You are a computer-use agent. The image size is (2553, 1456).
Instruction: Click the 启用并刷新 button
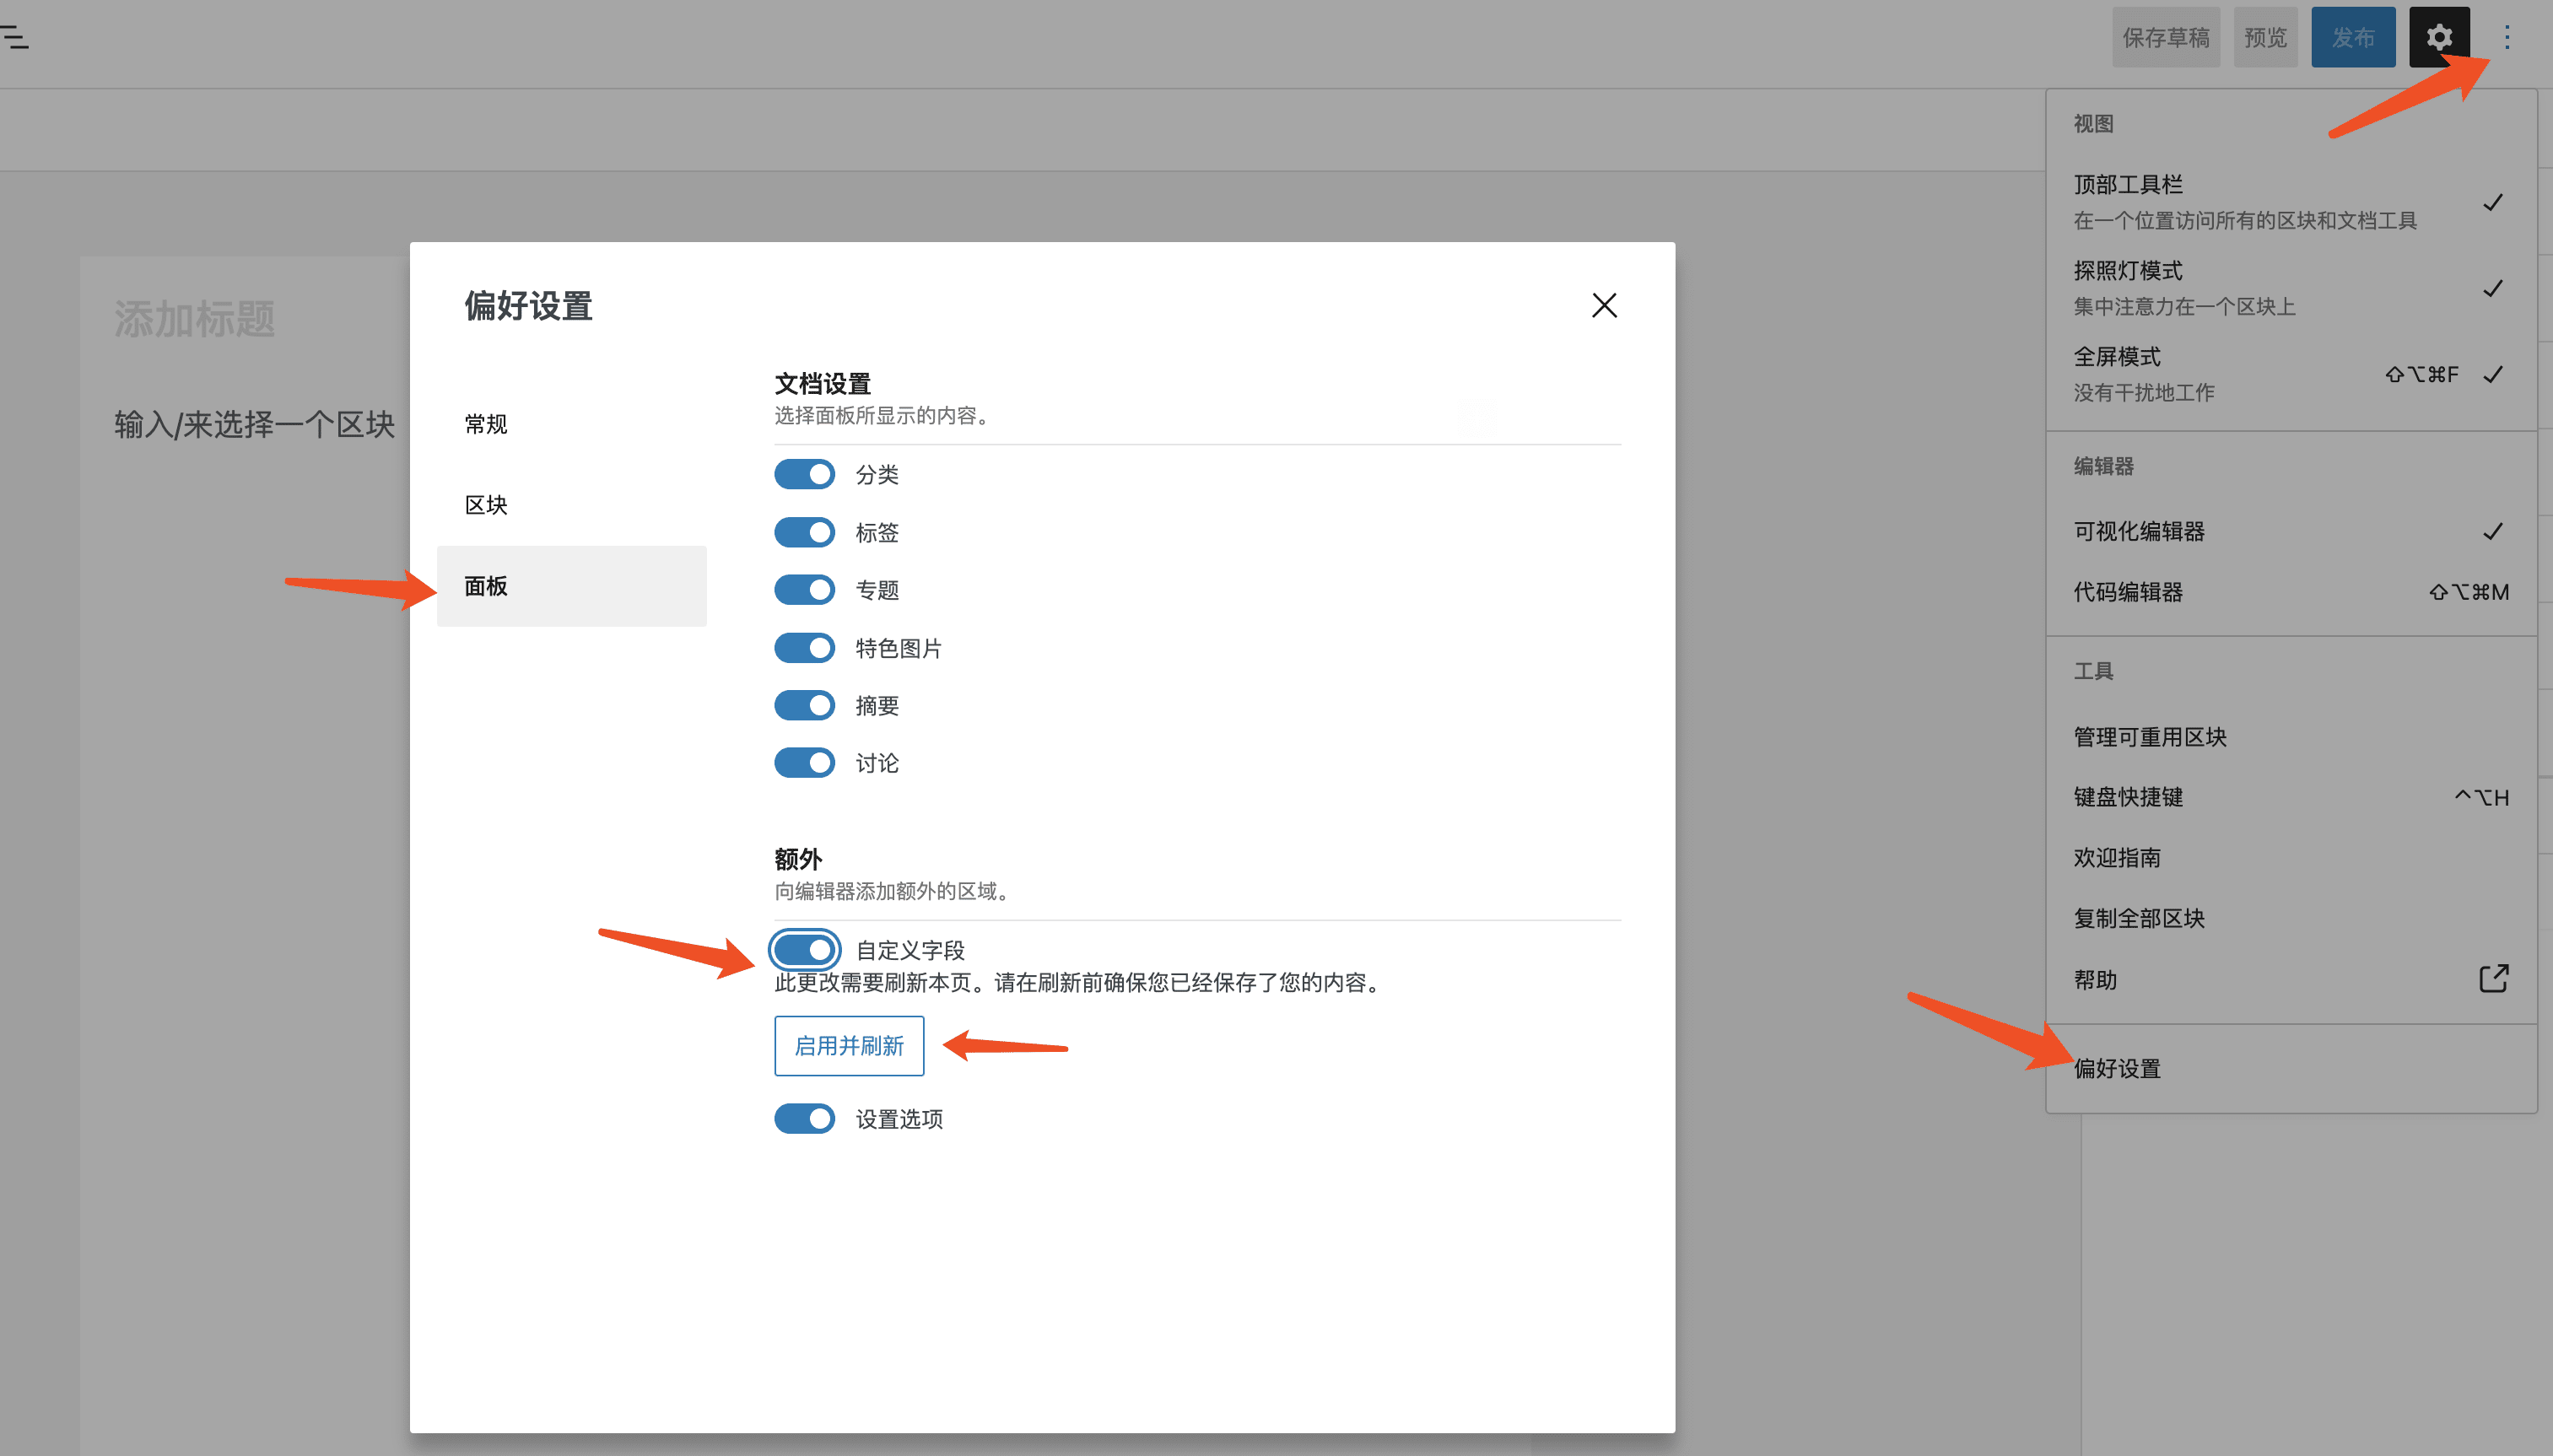(x=849, y=1046)
